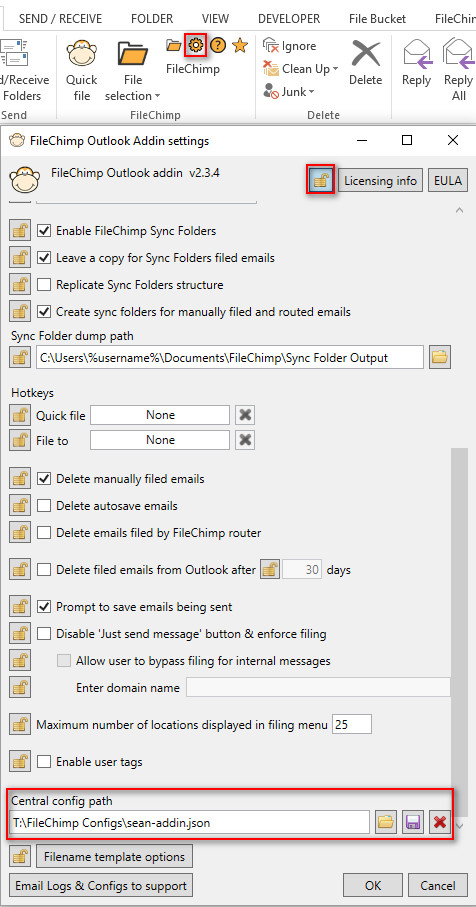Check Delete autosave emails
The image size is (476, 907).
tap(44, 506)
